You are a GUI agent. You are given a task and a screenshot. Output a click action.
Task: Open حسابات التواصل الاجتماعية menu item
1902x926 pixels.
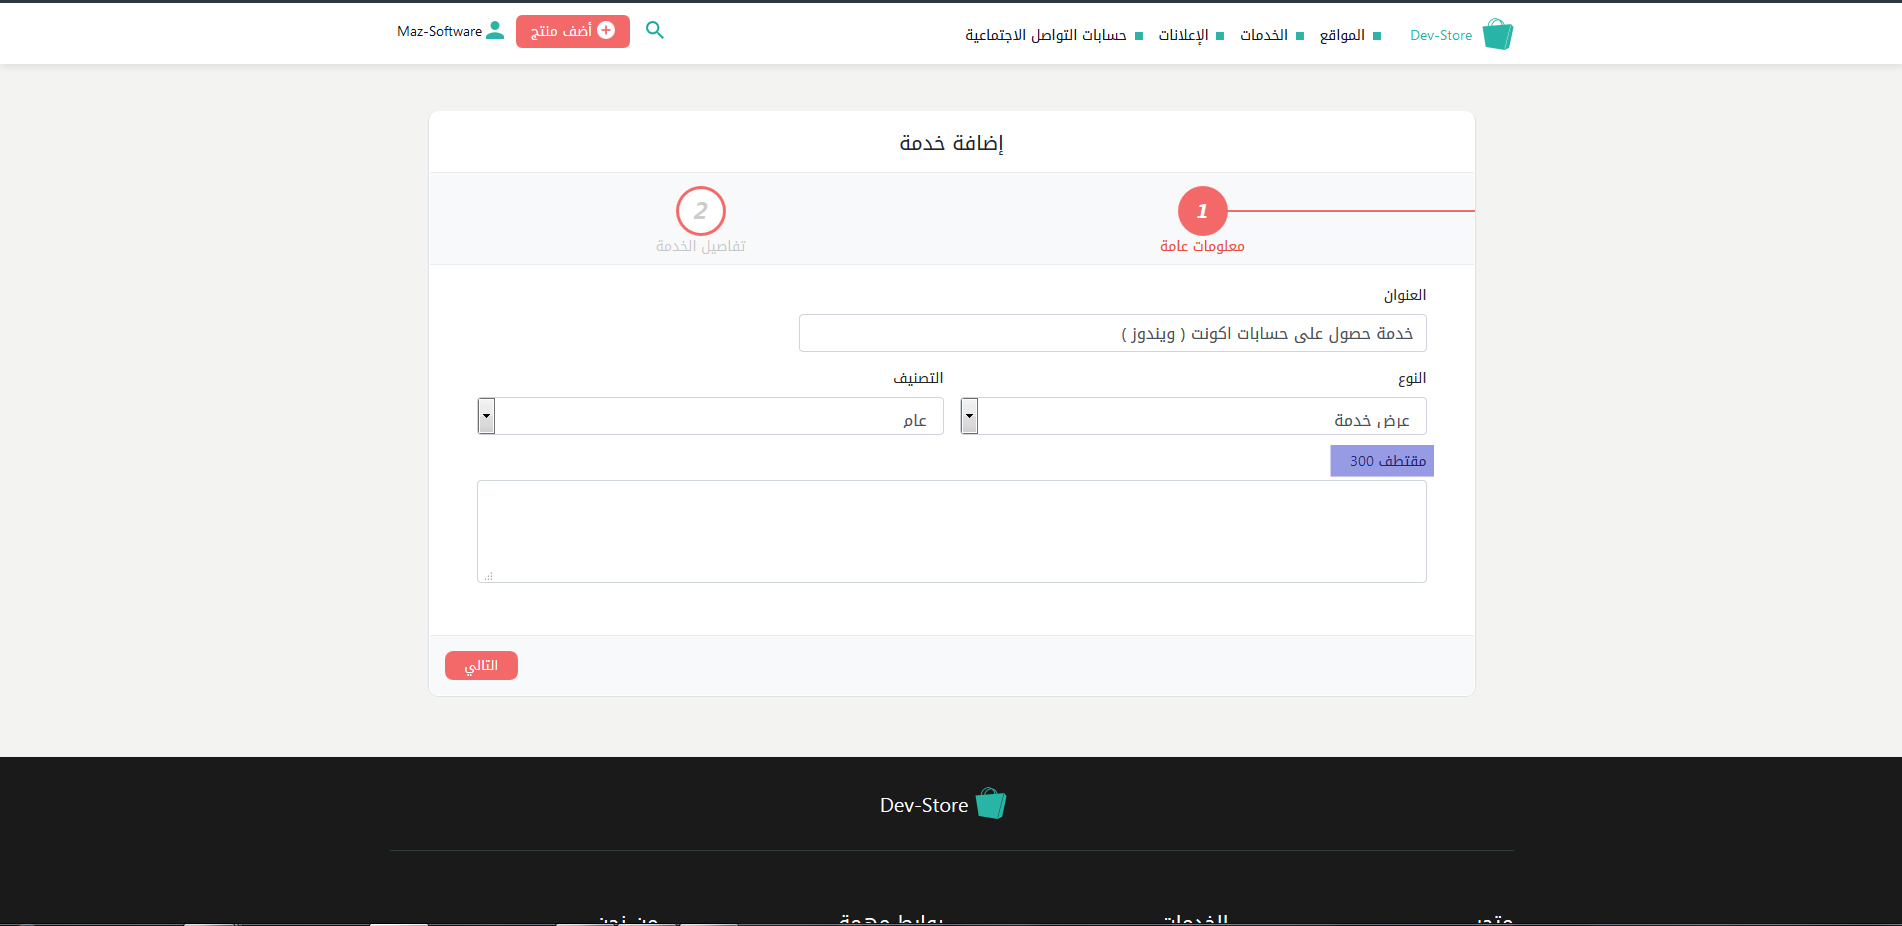click(1045, 35)
